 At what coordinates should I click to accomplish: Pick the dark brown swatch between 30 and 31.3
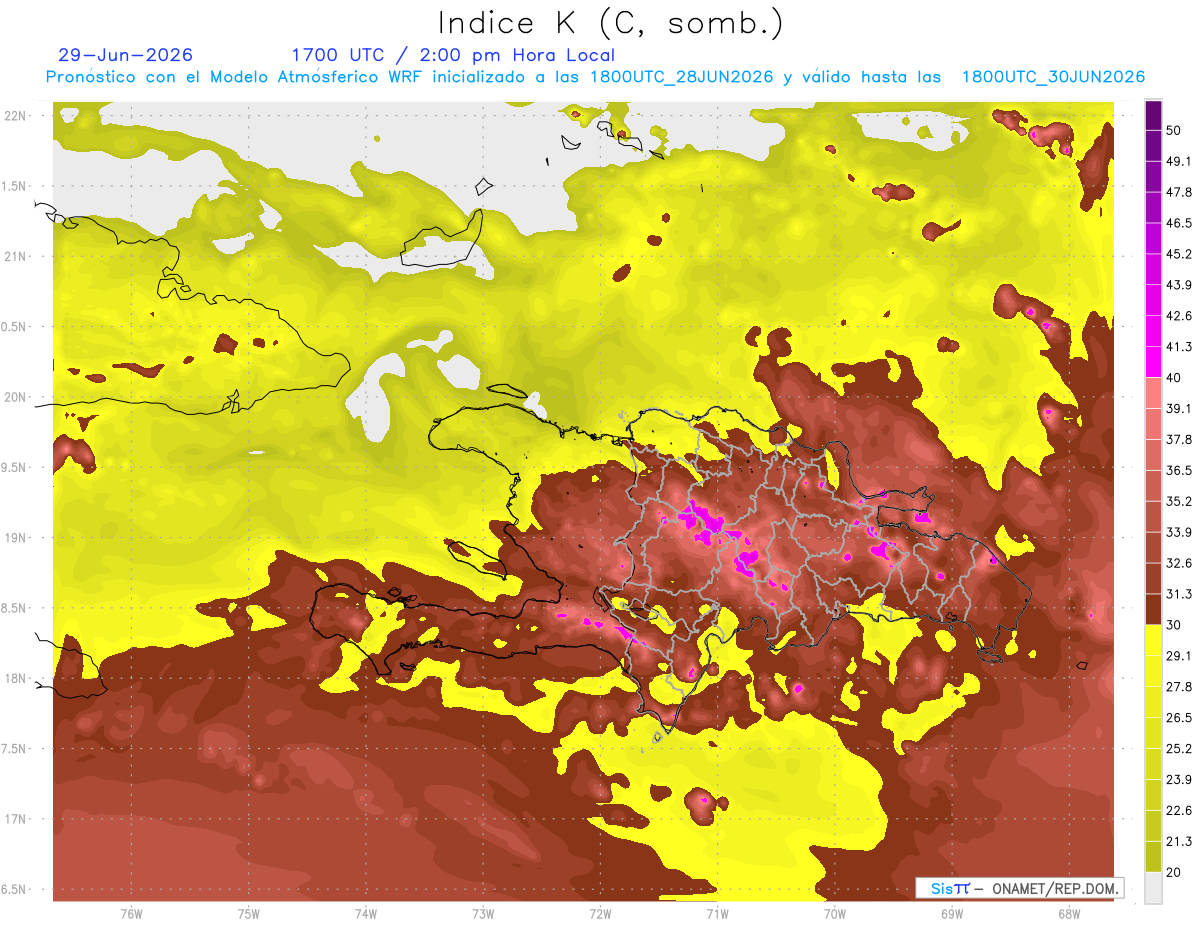1153,609
